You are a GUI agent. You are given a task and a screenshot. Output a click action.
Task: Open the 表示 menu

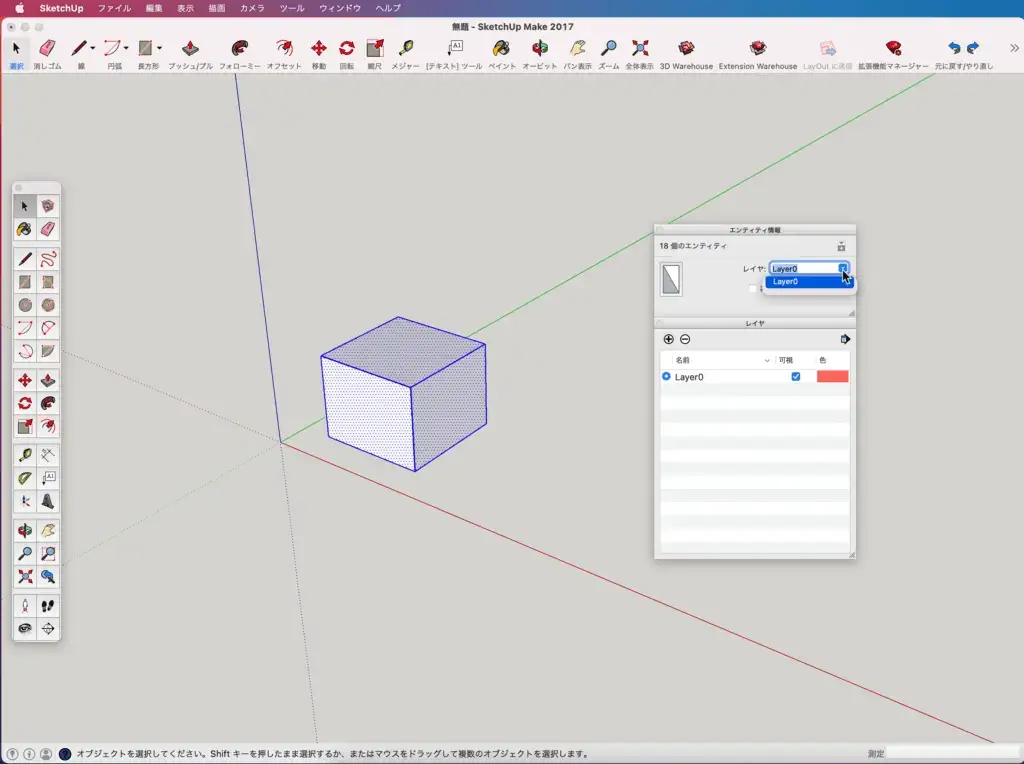(185, 8)
